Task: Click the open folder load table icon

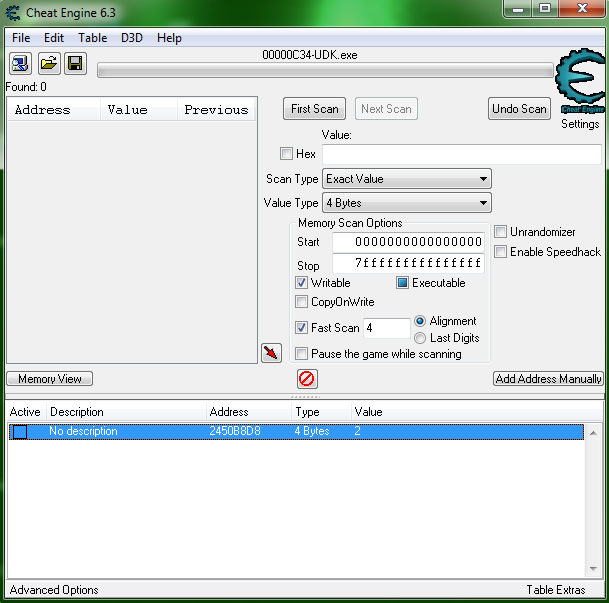Action: click(x=49, y=64)
